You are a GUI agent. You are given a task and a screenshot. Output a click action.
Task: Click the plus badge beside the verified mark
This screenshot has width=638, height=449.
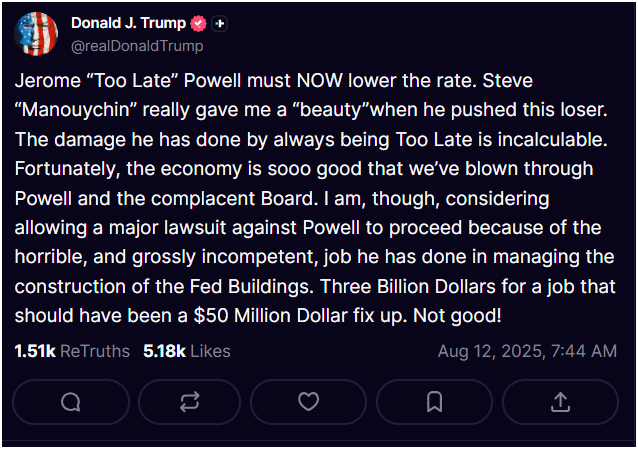219,24
